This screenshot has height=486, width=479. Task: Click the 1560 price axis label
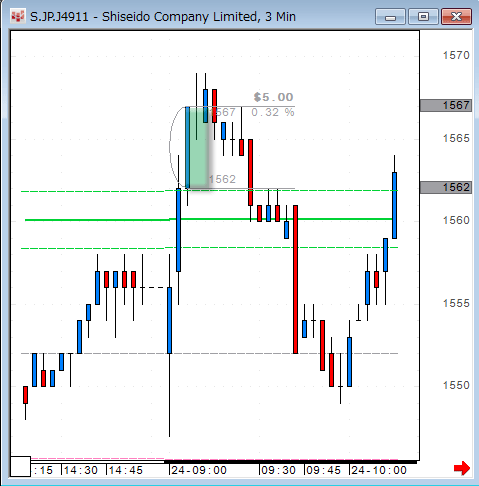tap(456, 220)
